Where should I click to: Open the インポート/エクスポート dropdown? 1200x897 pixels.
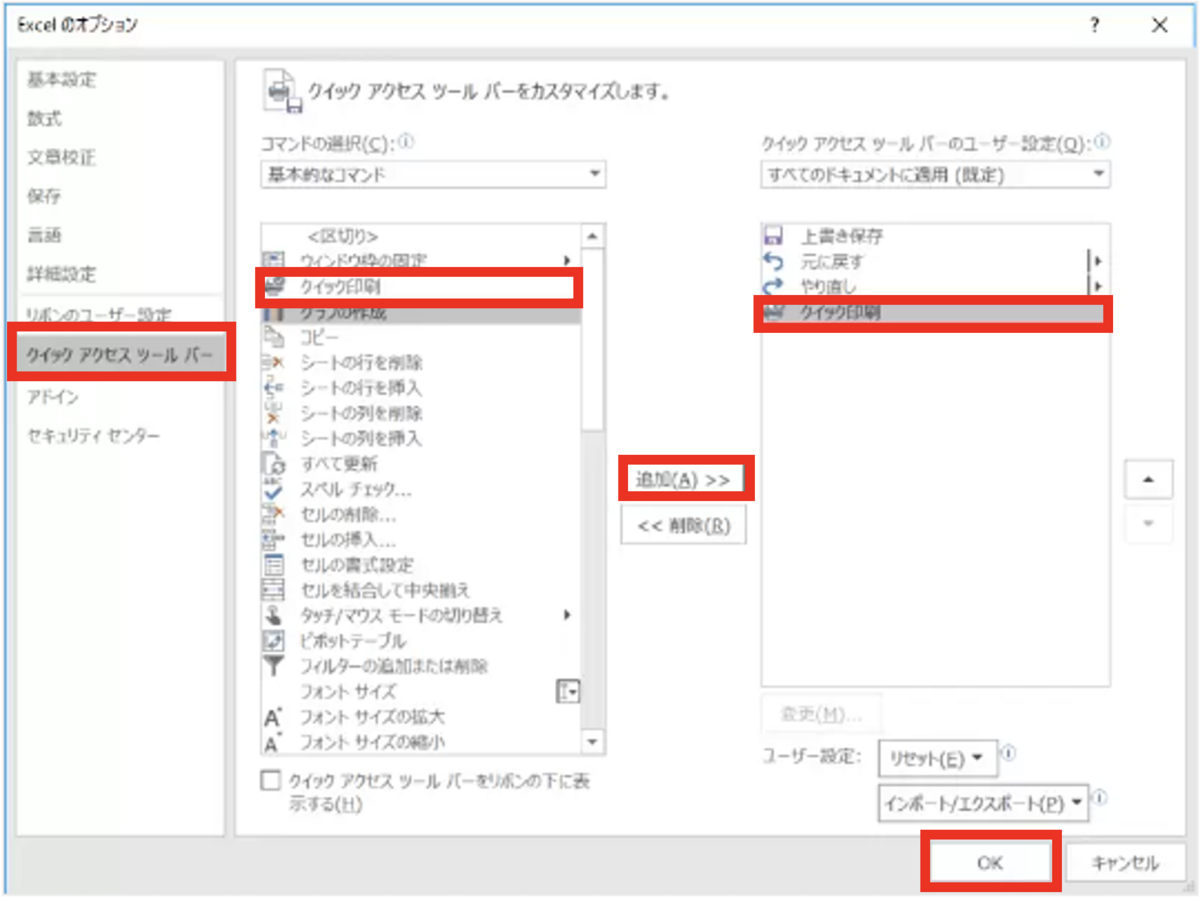(983, 803)
